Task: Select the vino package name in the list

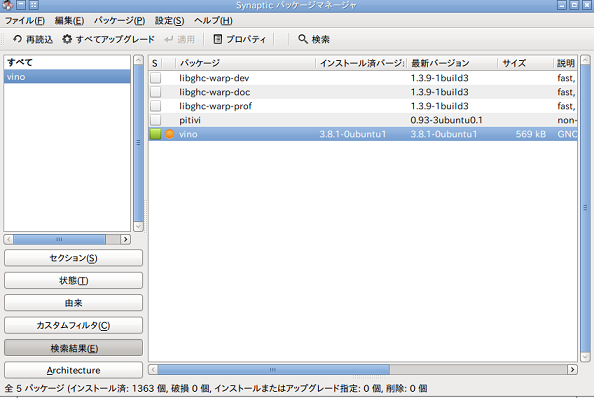Action: click(x=188, y=134)
